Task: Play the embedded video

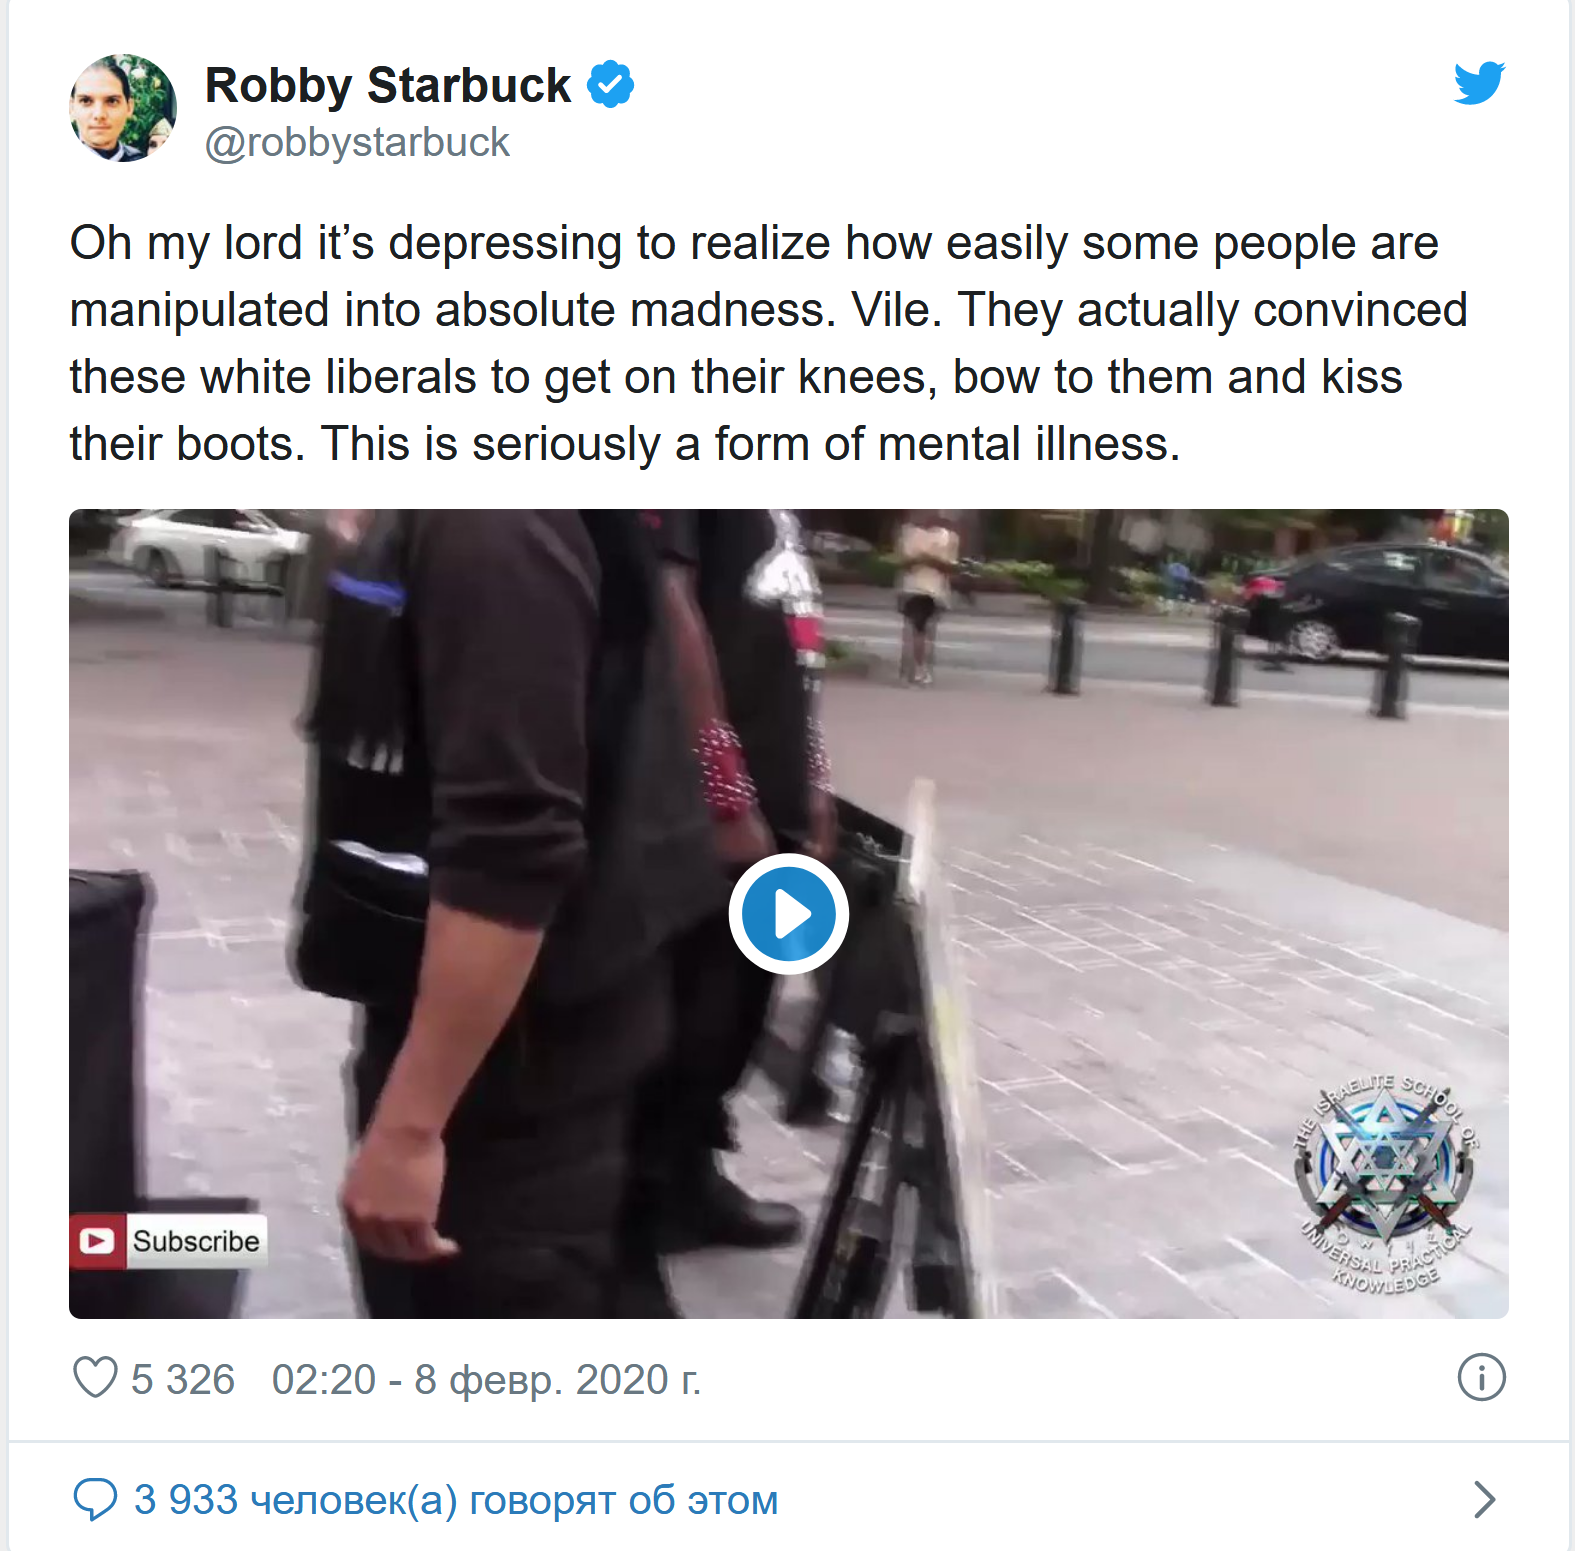Action: (x=789, y=914)
